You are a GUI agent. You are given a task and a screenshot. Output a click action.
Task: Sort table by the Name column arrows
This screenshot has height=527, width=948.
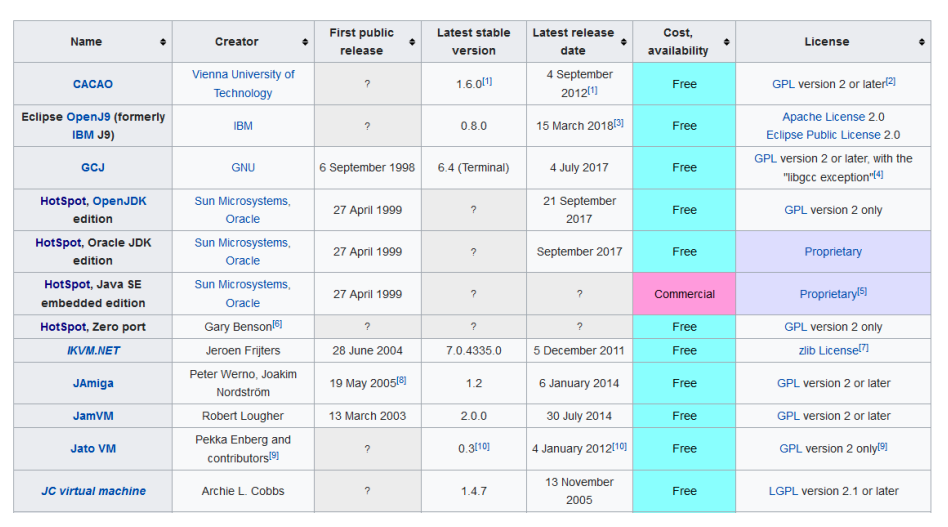point(163,42)
